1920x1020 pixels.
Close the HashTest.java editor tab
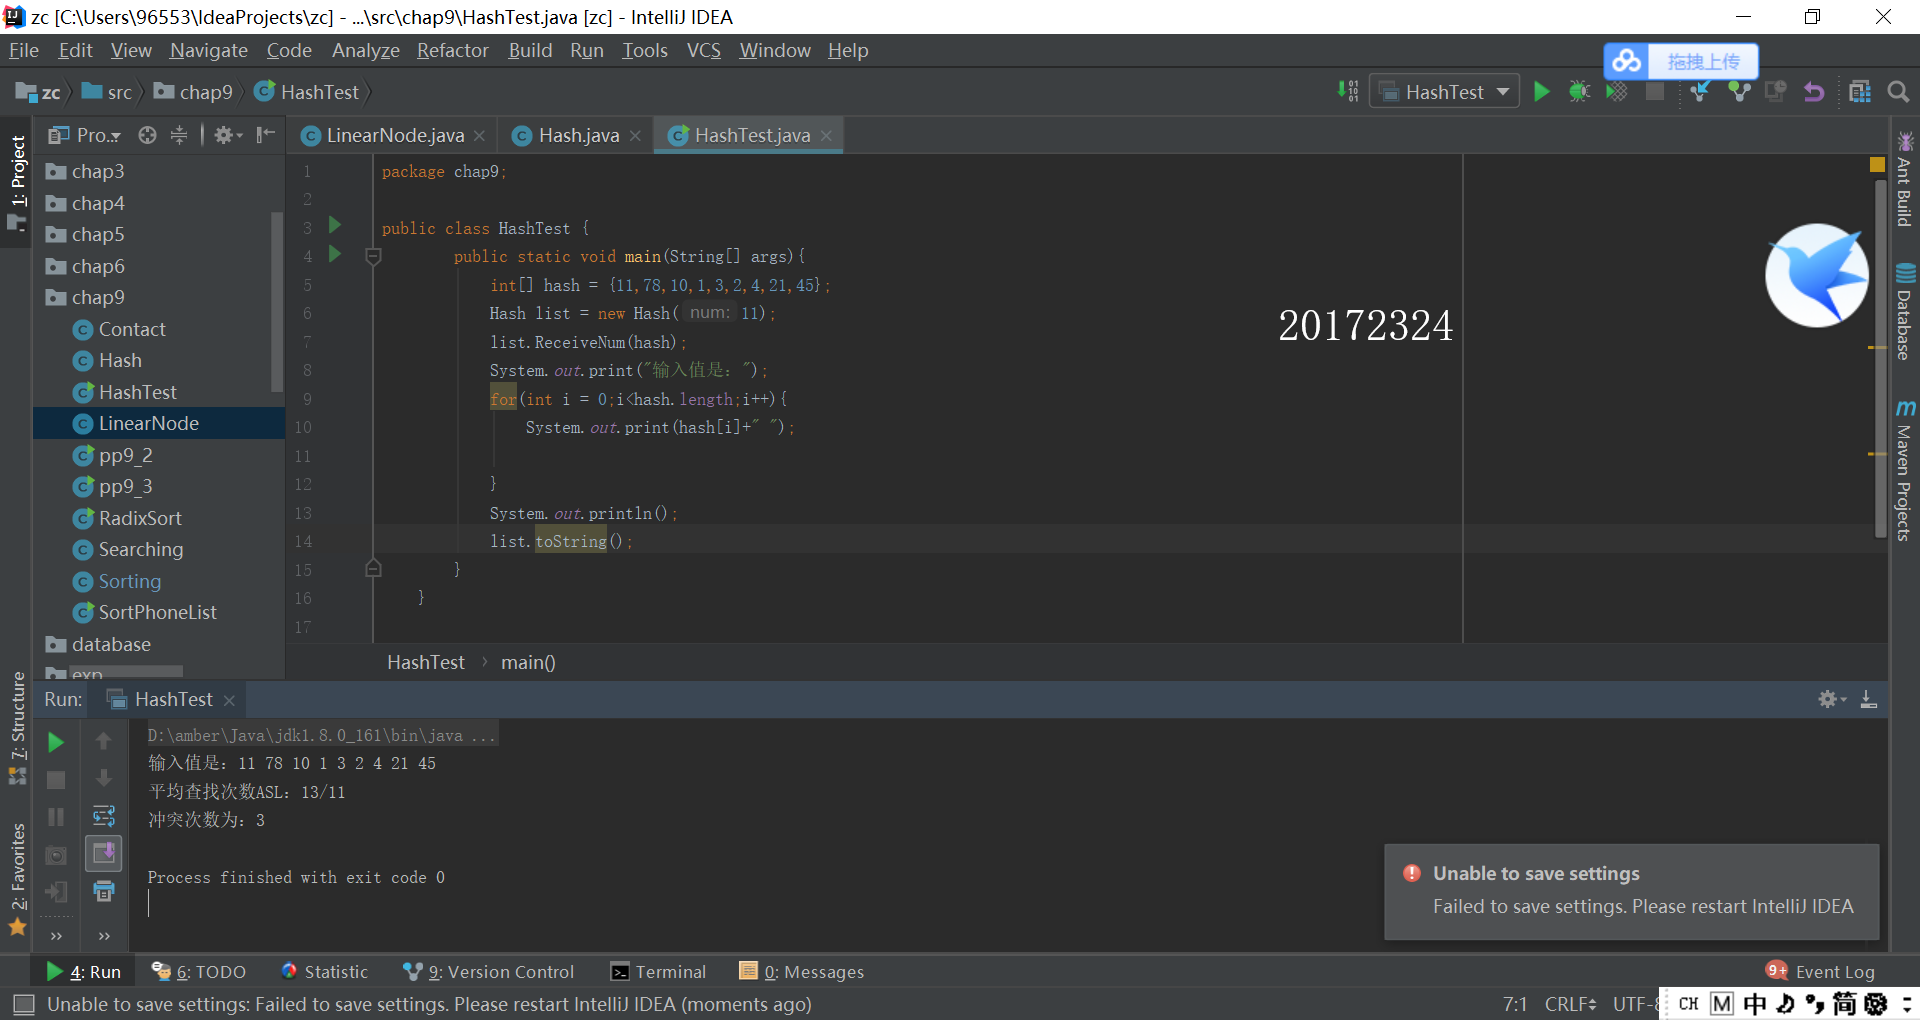point(826,136)
